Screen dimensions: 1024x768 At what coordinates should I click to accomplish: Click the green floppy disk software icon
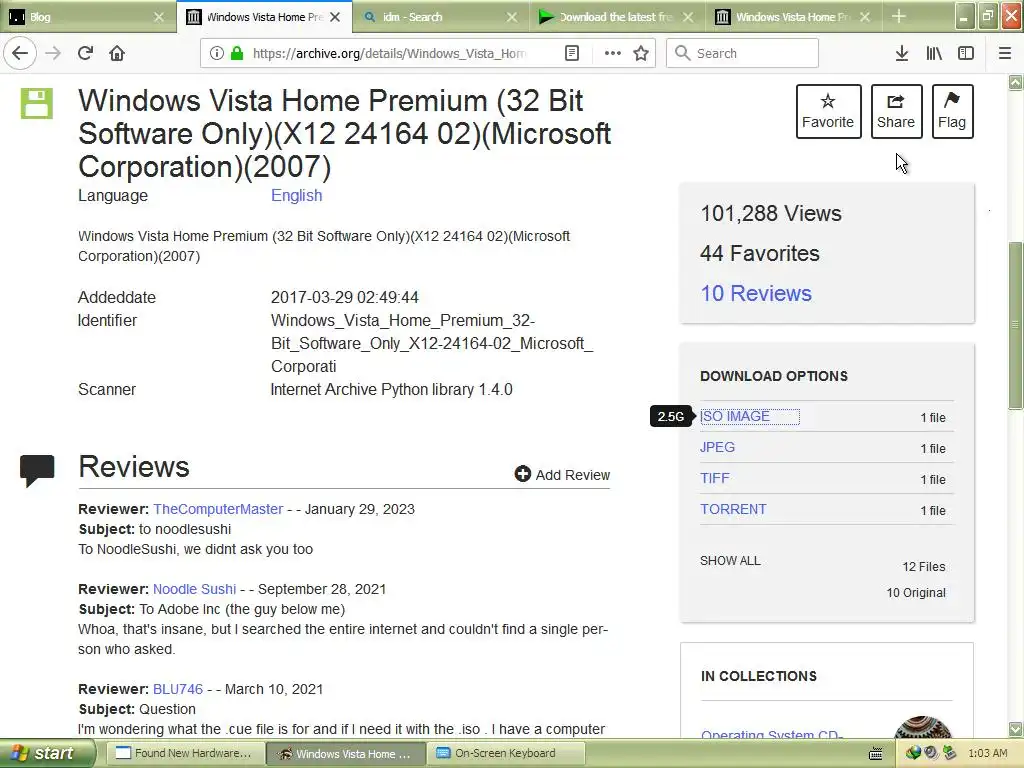(x=37, y=104)
